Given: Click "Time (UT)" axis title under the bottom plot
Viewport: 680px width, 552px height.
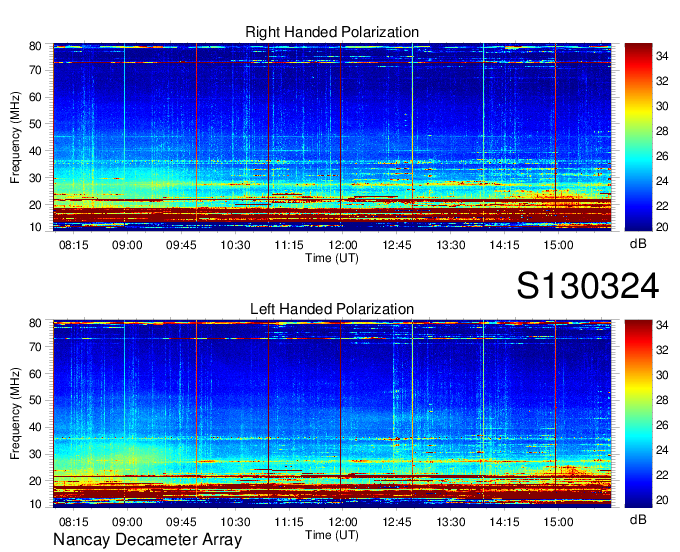Looking at the screenshot, I should click(x=332, y=535).
